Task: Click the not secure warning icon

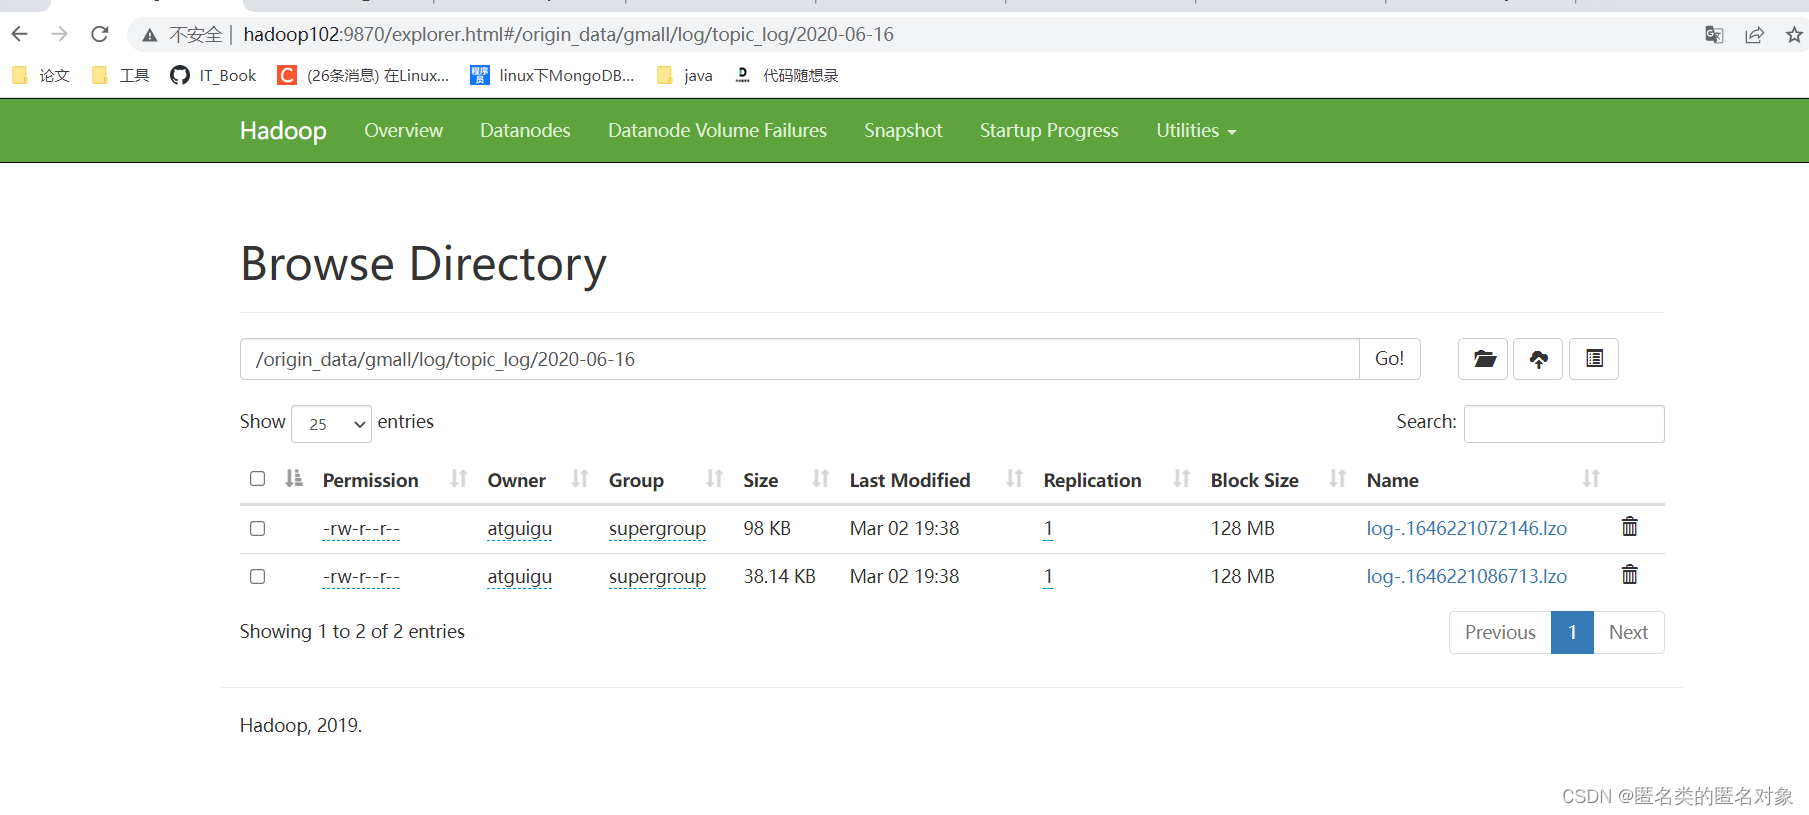Action: [150, 35]
